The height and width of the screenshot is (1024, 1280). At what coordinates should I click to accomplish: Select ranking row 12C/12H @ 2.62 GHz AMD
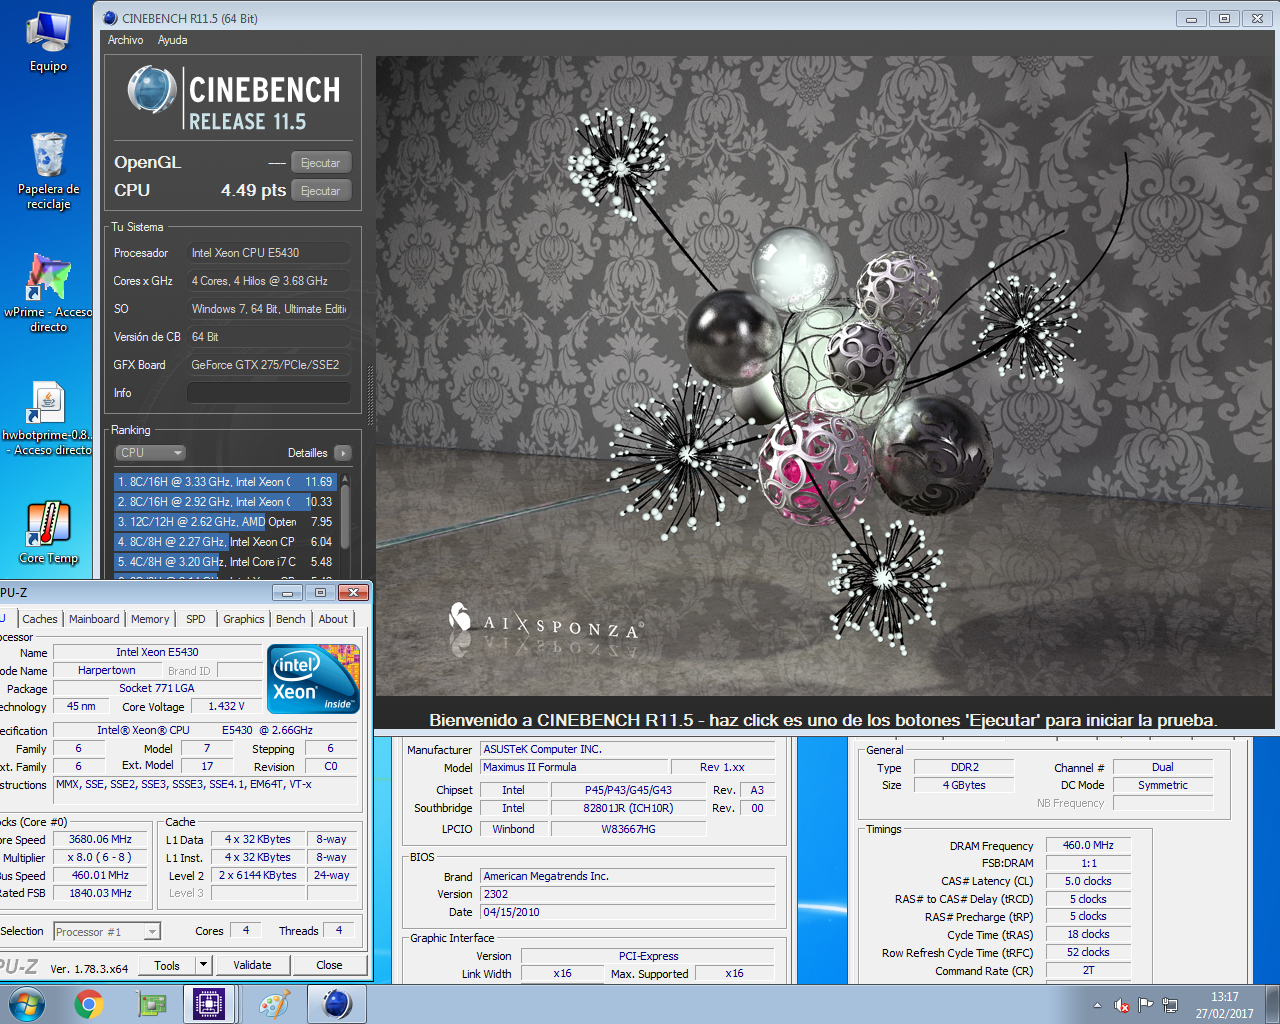225,522
